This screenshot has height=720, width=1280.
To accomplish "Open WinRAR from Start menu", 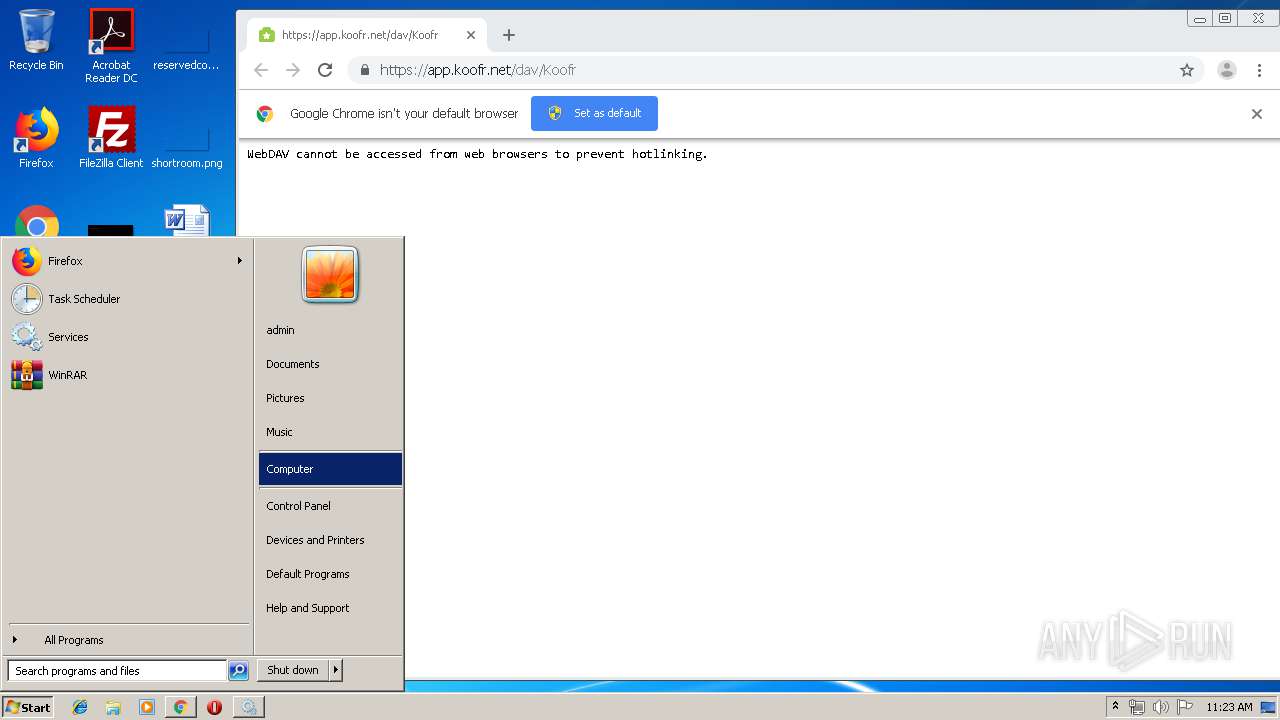I will pyautogui.click(x=127, y=375).
